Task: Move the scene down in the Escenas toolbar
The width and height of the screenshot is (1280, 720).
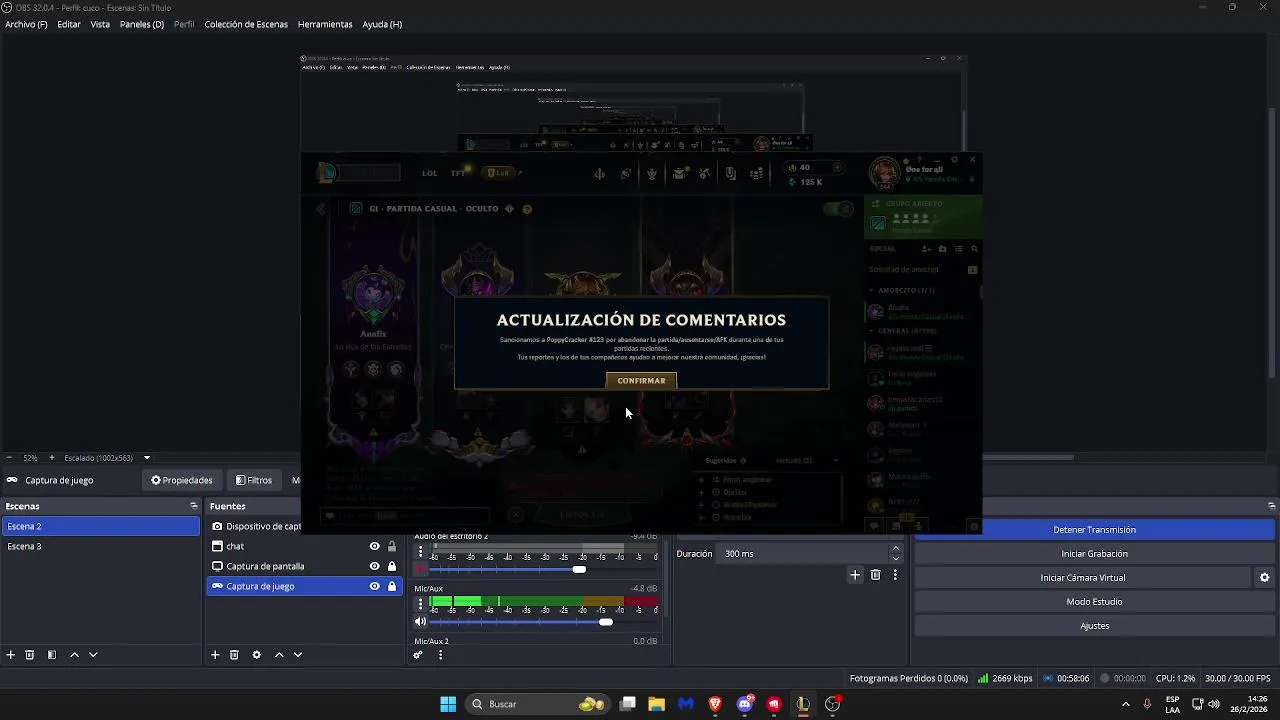Action: click(x=93, y=655)
